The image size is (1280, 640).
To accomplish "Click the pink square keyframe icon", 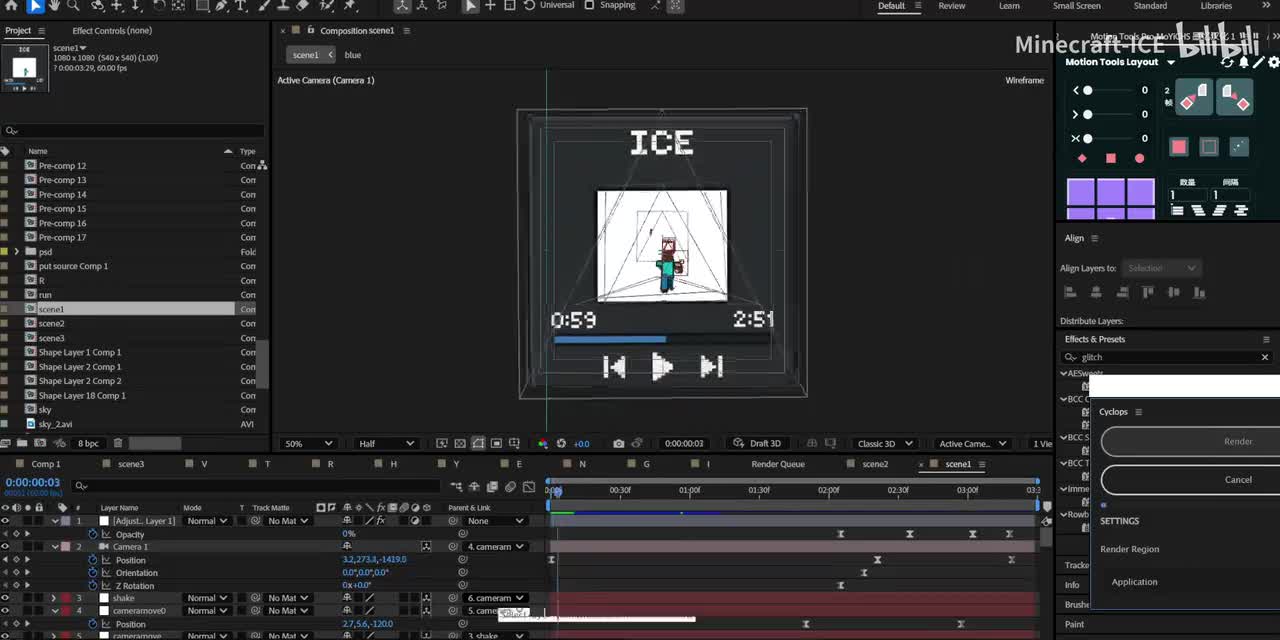I will pos(1110,158).
